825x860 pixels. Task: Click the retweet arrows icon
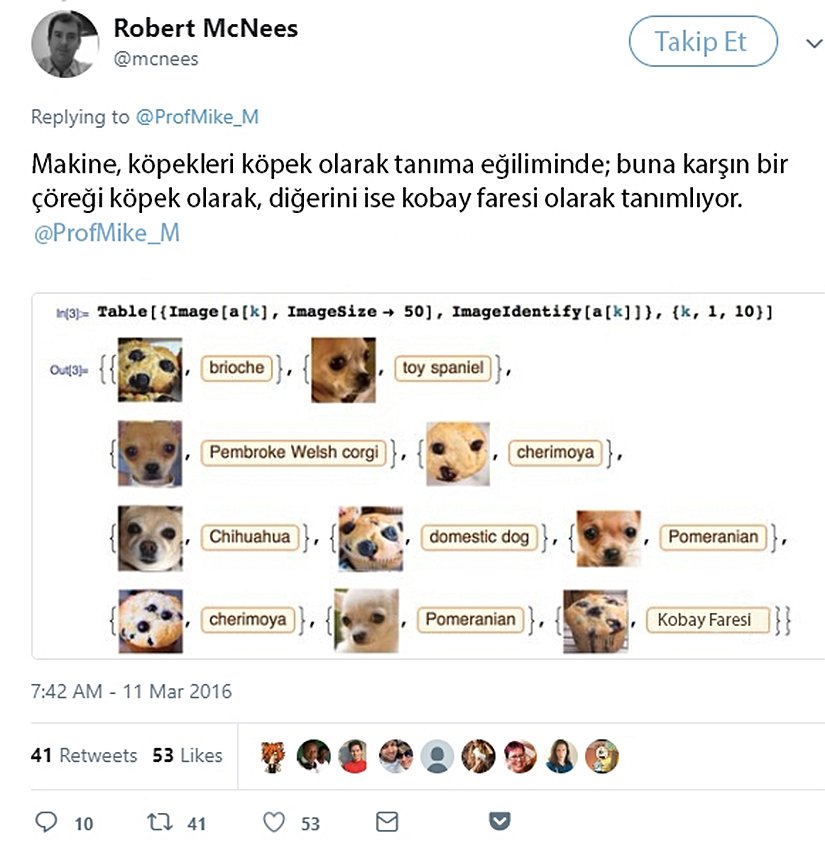162,823
